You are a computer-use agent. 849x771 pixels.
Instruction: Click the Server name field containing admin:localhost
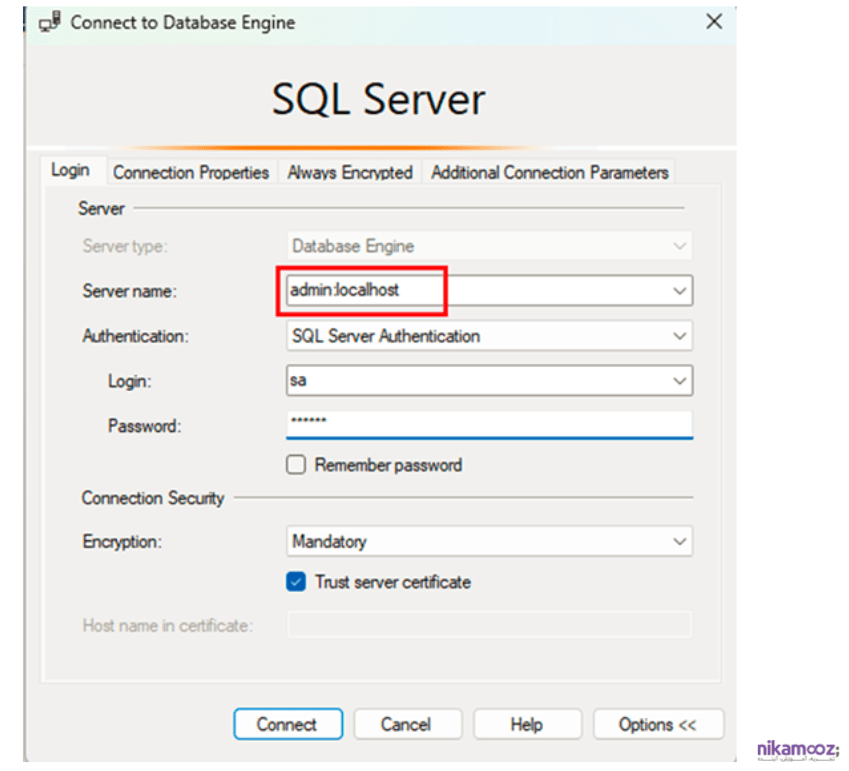[470, 291]
